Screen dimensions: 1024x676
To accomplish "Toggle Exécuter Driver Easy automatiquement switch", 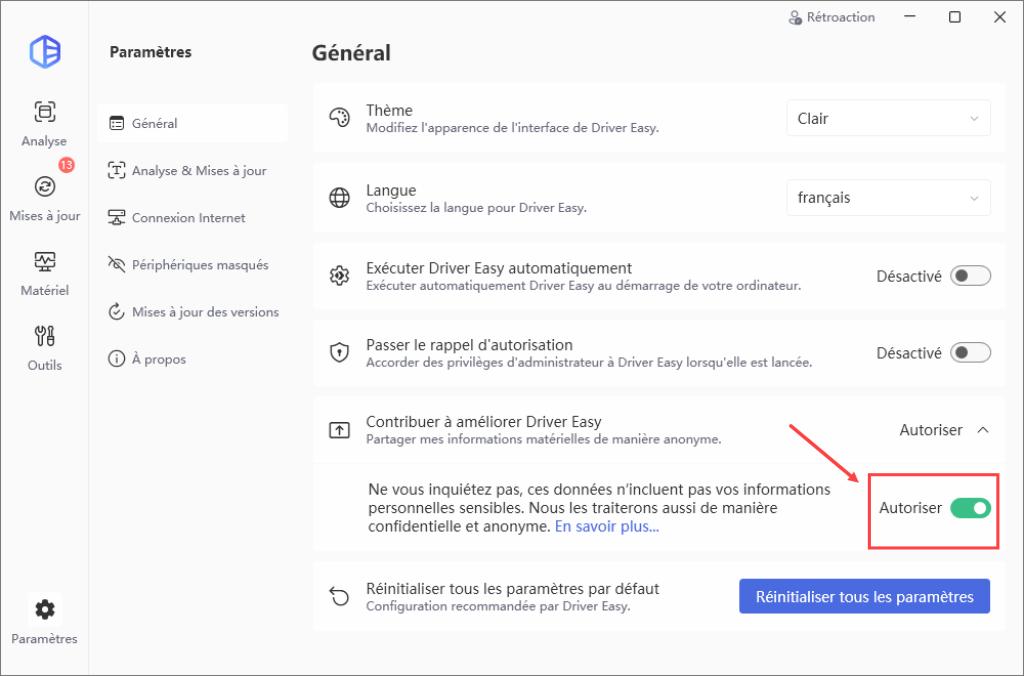I will pos(970,276).
